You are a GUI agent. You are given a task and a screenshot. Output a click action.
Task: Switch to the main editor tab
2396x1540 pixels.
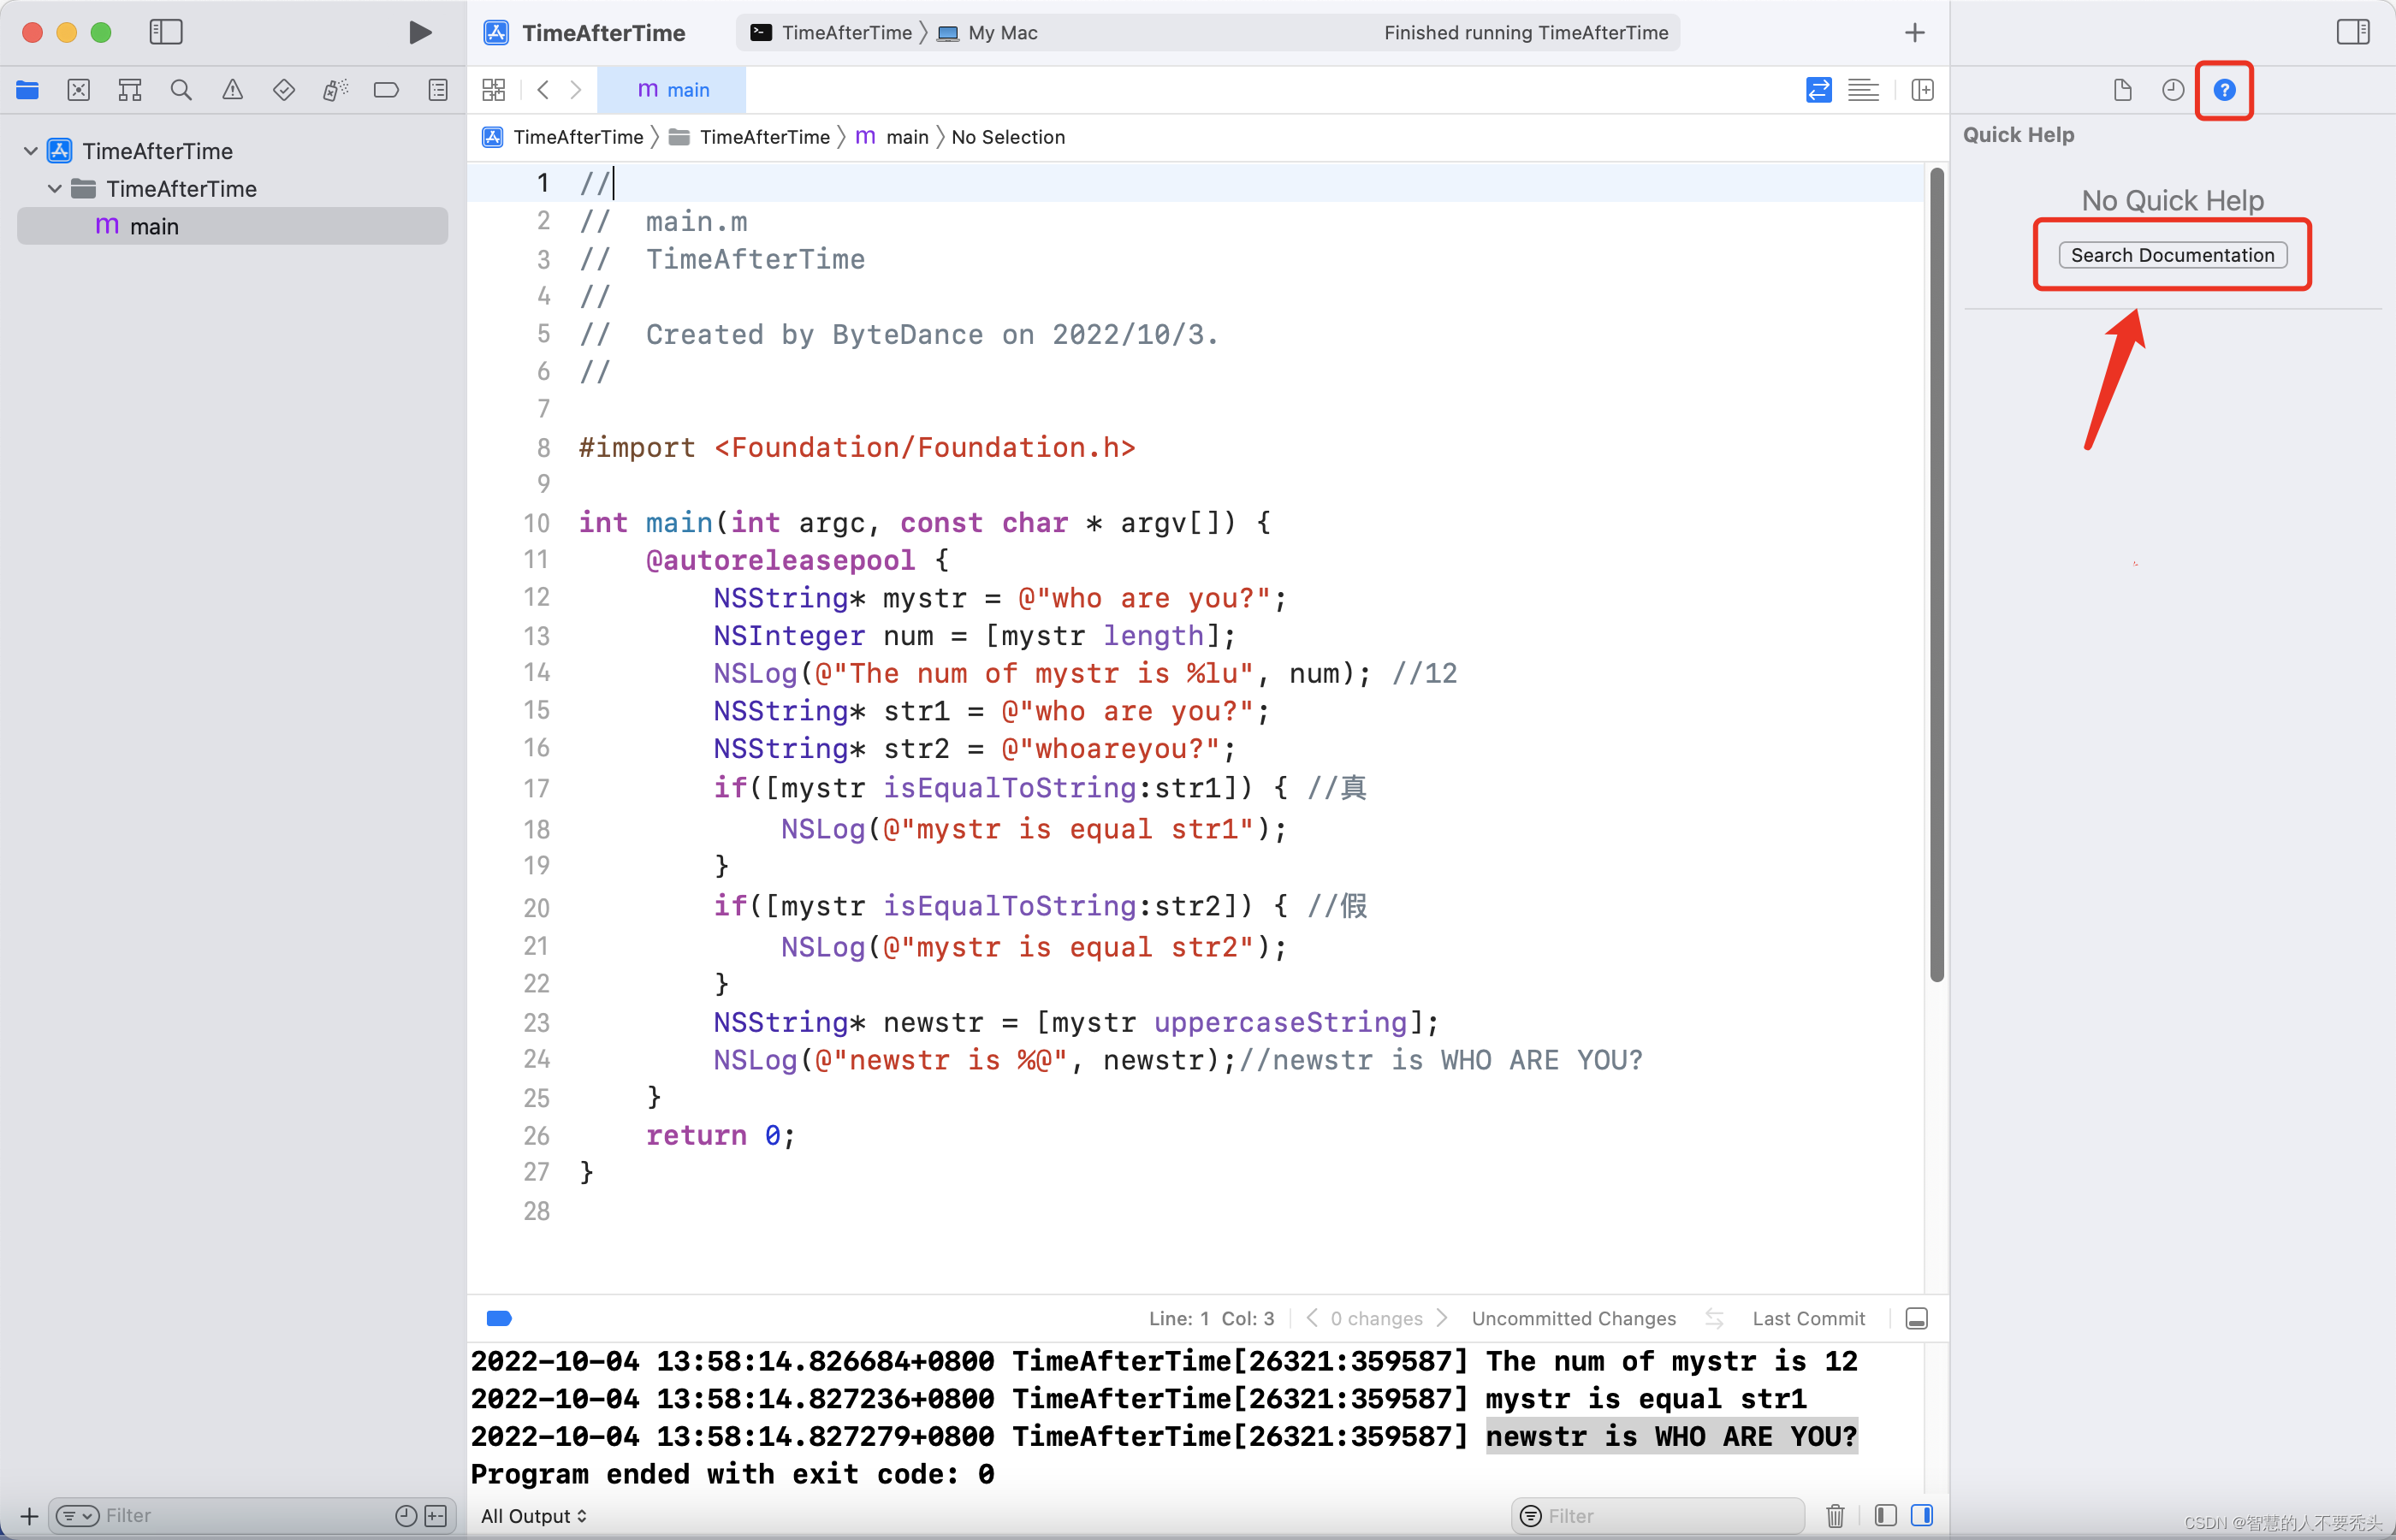coord(672,89)
